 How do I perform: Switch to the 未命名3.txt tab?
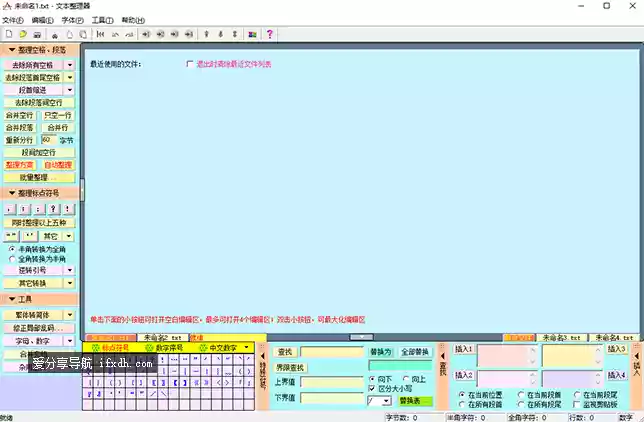pos(561,338)
